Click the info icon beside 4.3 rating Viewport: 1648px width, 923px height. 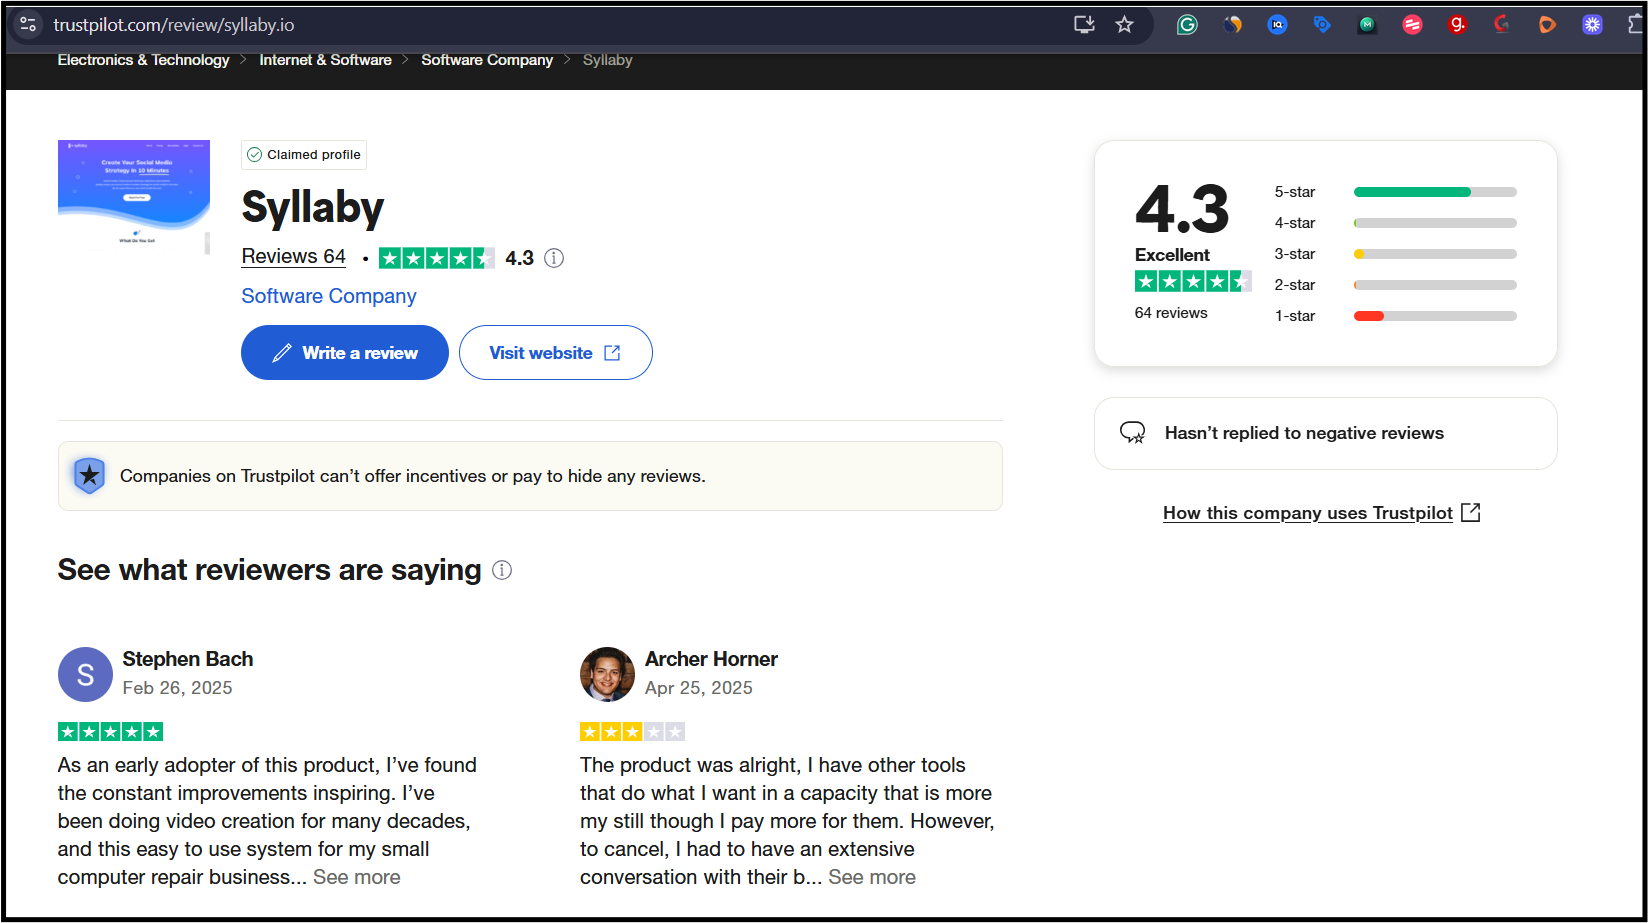pyautogui.click(x=554, y=258)
